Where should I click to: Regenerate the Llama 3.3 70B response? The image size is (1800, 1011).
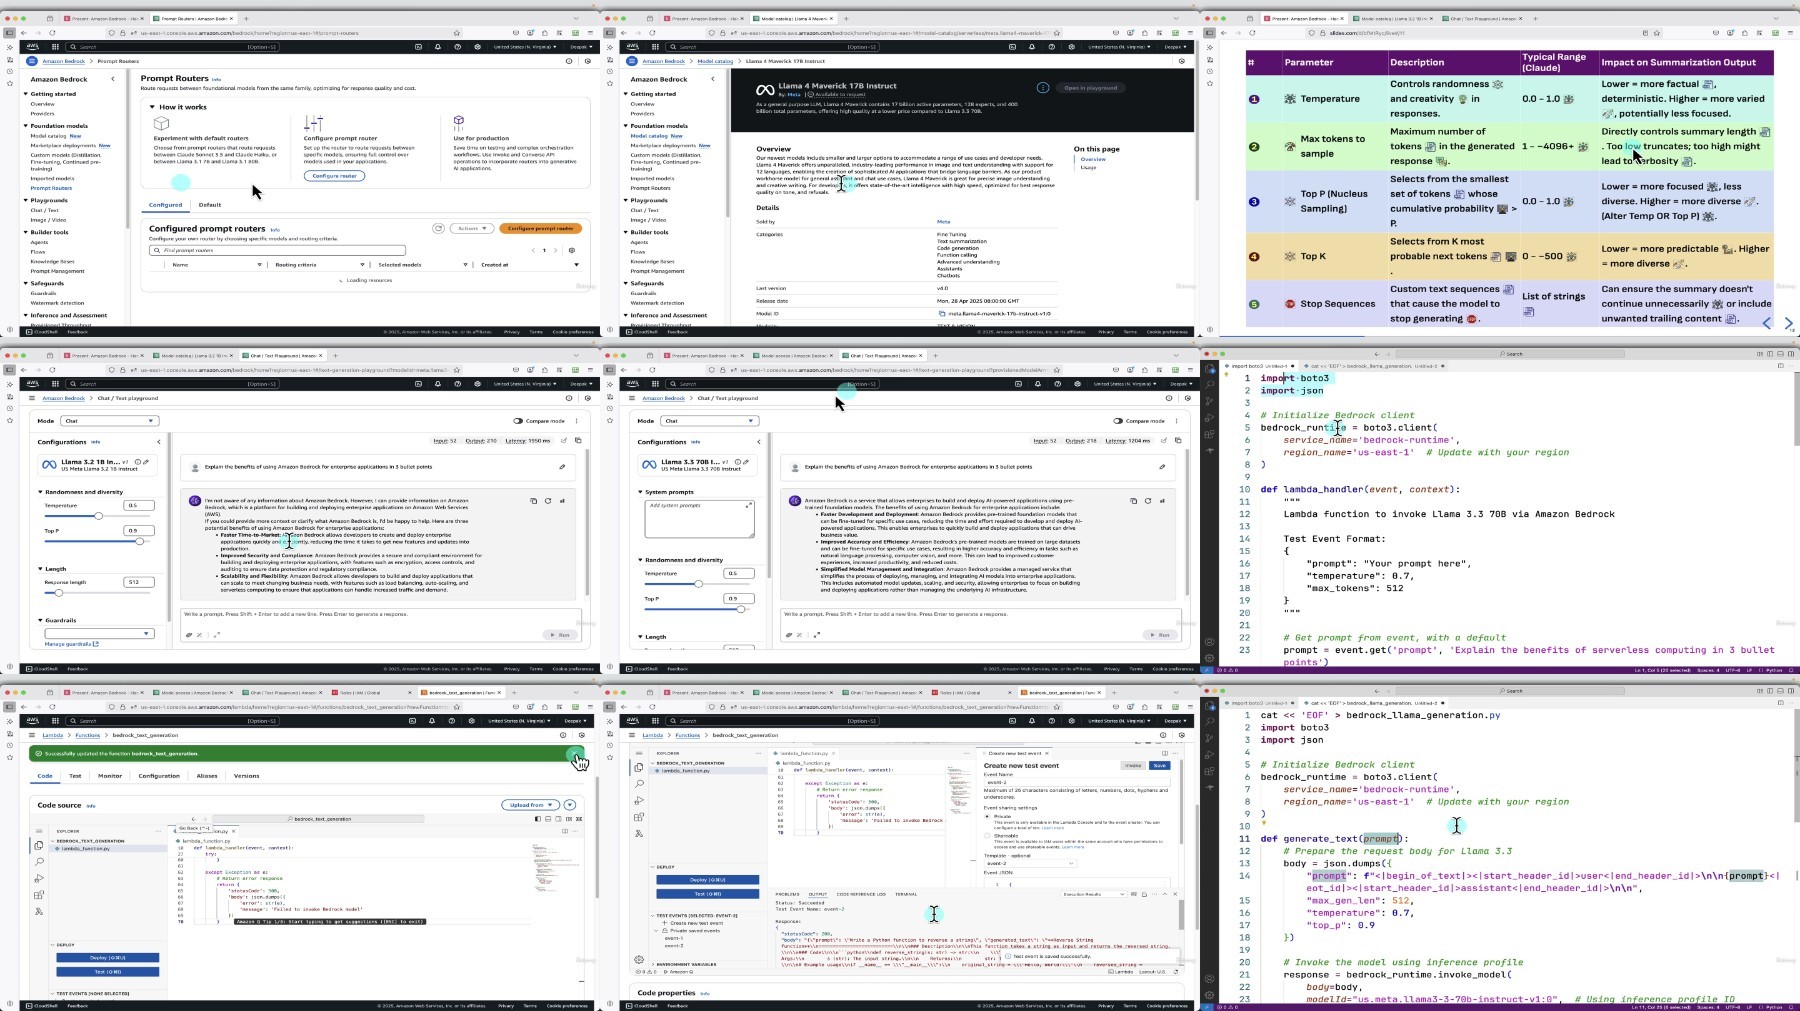(1147, 500)
